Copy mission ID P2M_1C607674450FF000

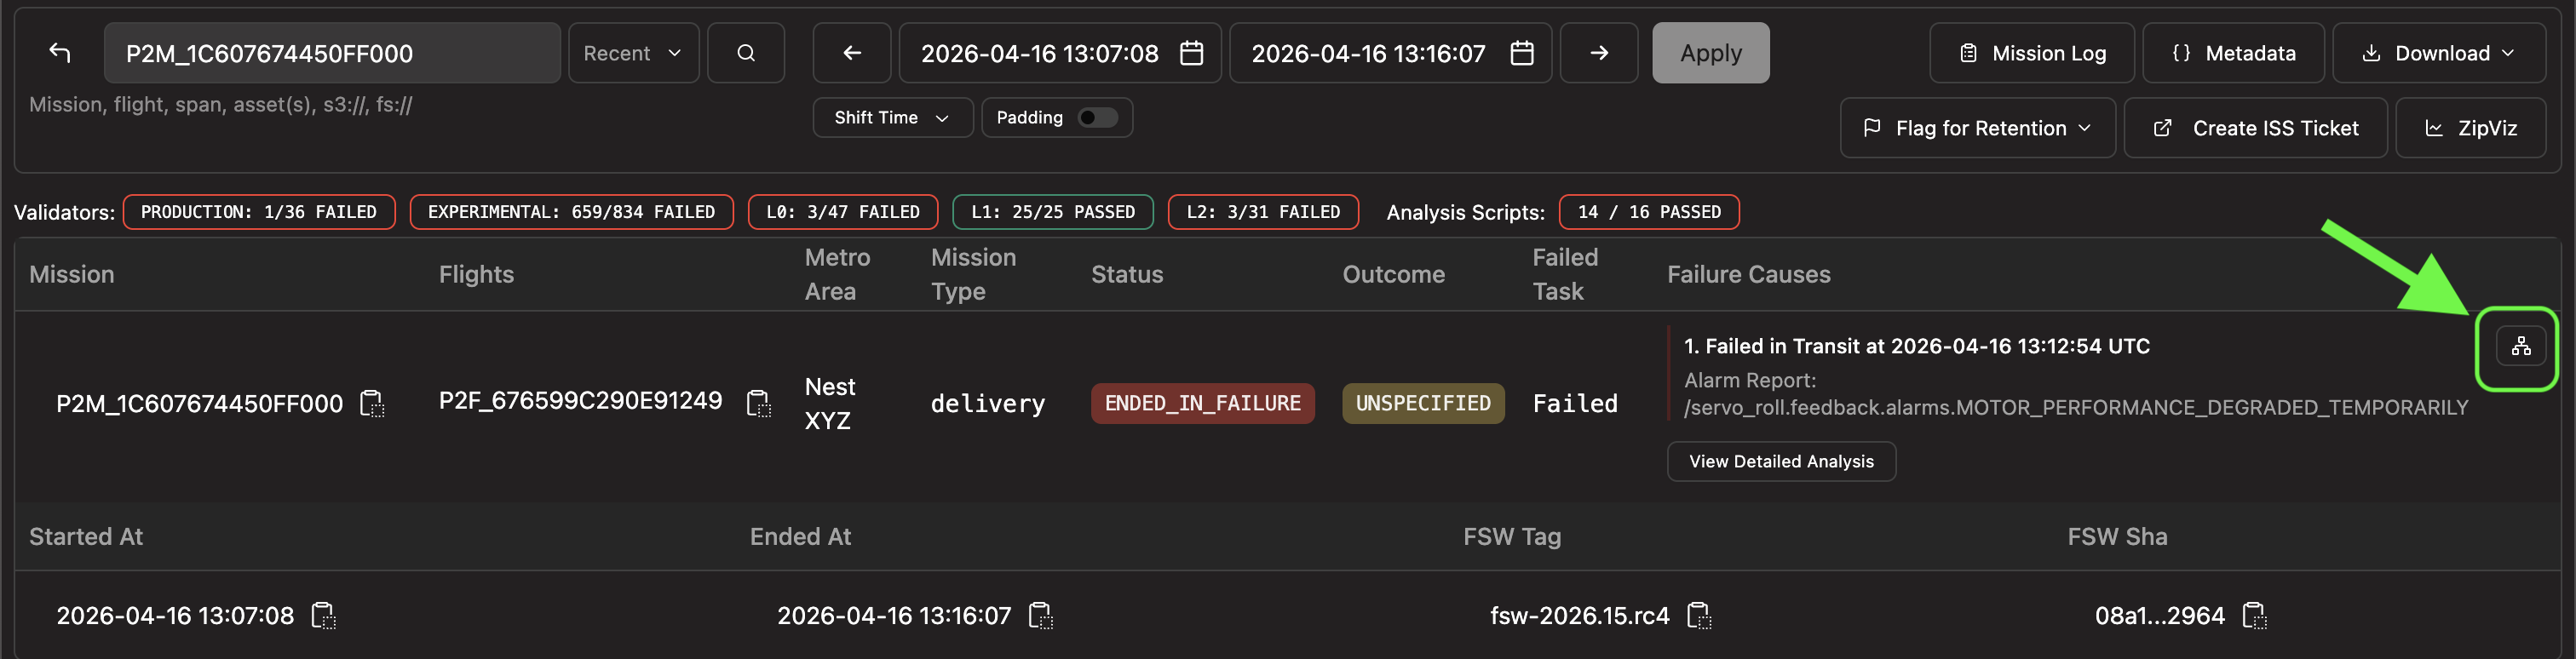point(372,404)
